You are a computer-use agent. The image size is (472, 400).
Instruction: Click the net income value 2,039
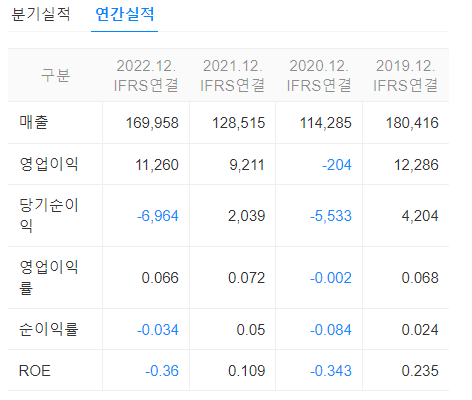pos(247,216)
